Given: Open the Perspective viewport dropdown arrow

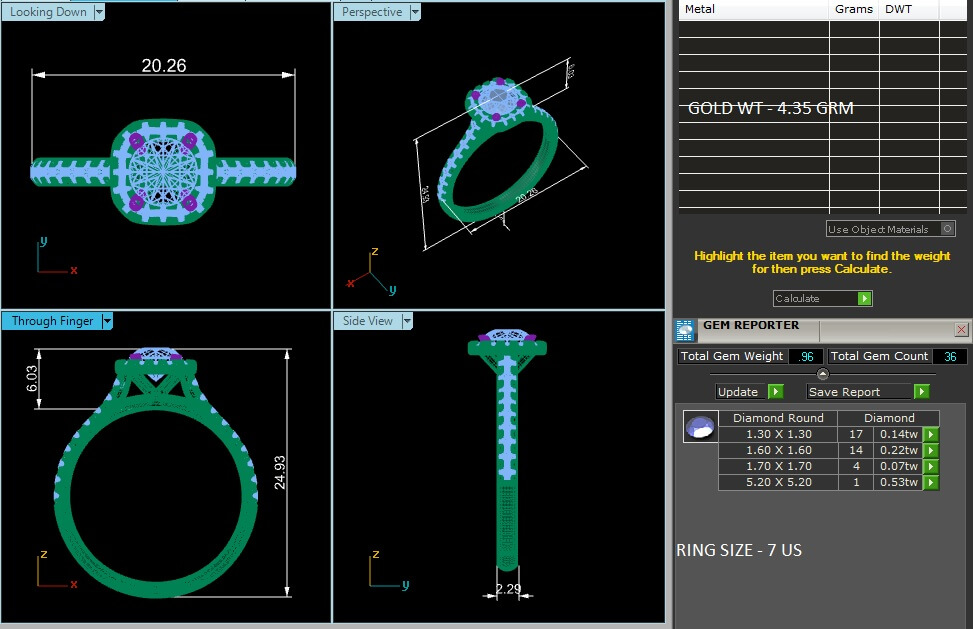Looking at the screenshot, I should (414, 13).
